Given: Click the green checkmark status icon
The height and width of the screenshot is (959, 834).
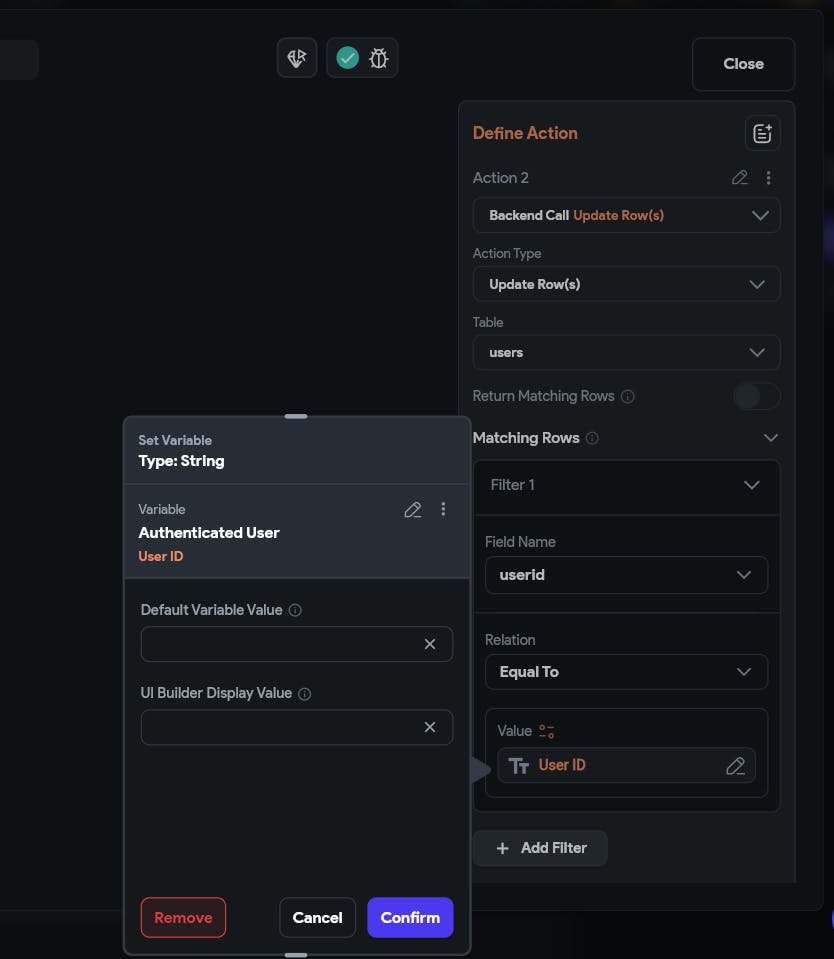Looking at the screenshot, I should tap(347, 58).
